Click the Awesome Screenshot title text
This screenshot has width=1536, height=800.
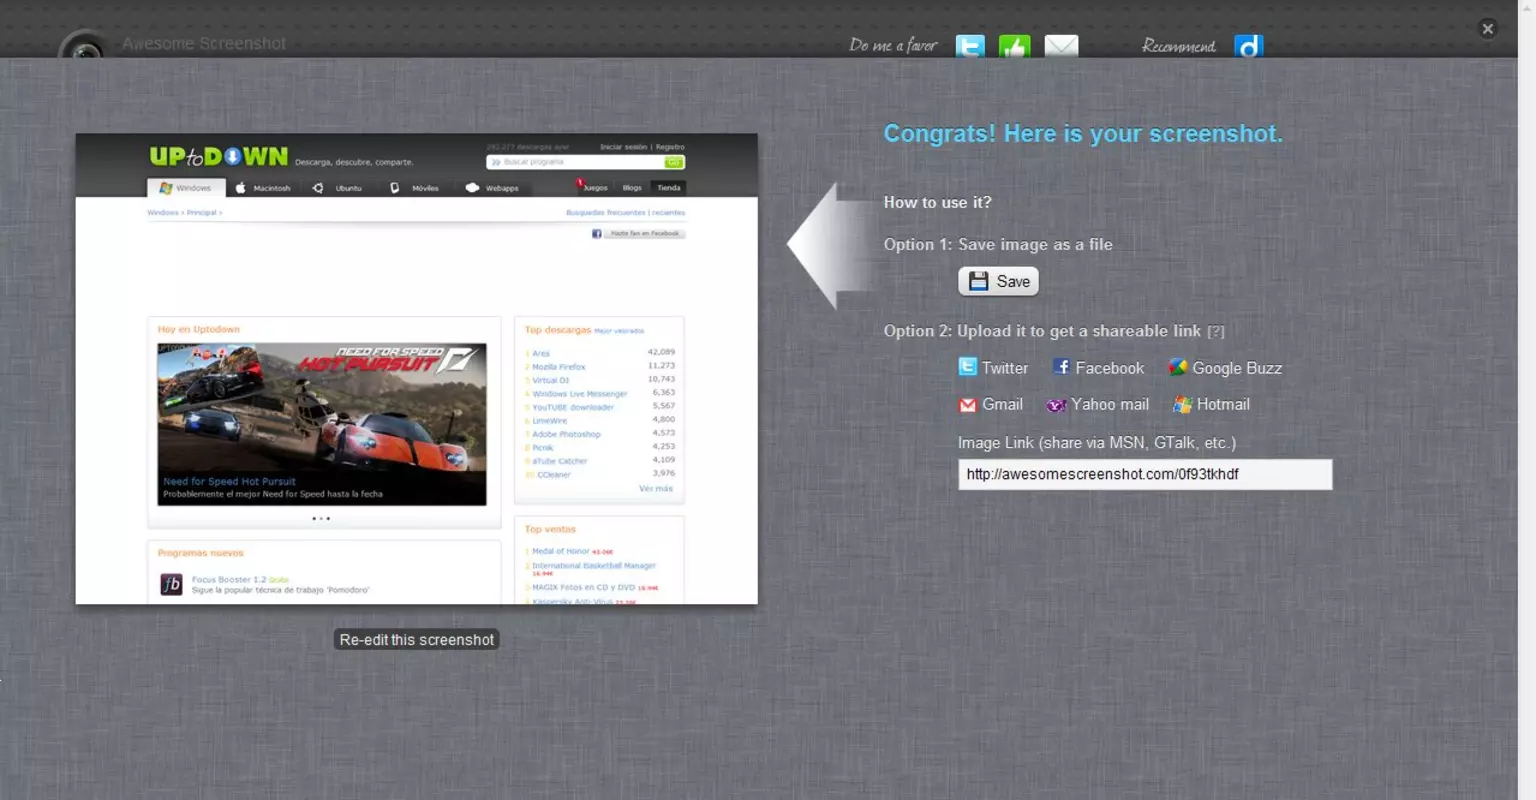pos(203,44)
